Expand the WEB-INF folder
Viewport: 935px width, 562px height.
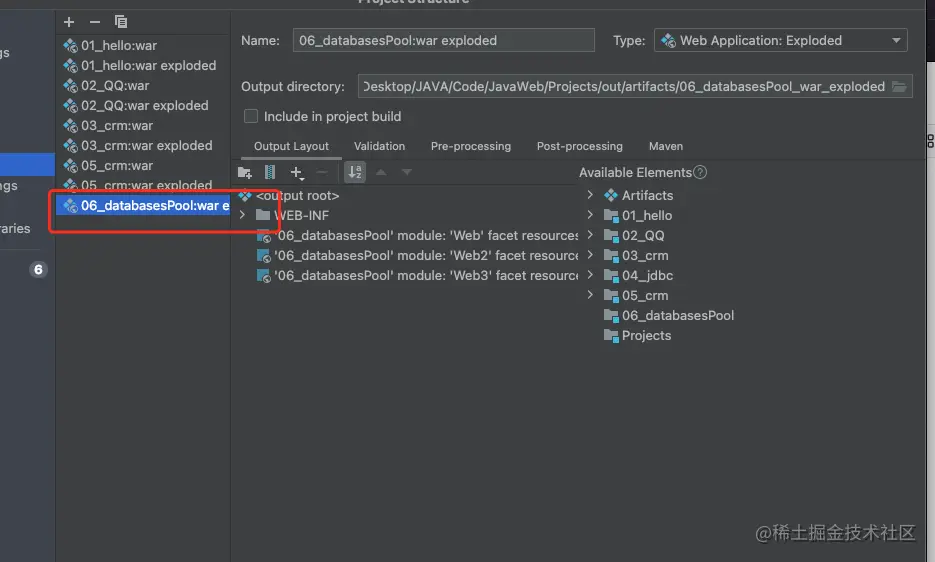242,215
